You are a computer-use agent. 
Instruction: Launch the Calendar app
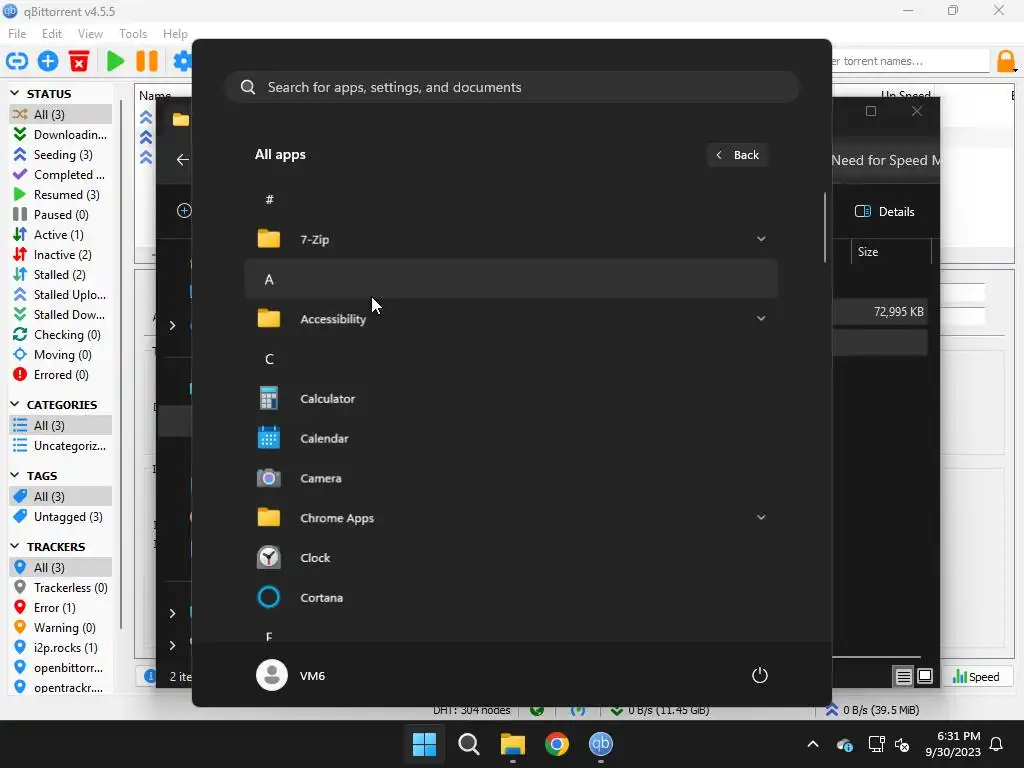click(511, 439)
